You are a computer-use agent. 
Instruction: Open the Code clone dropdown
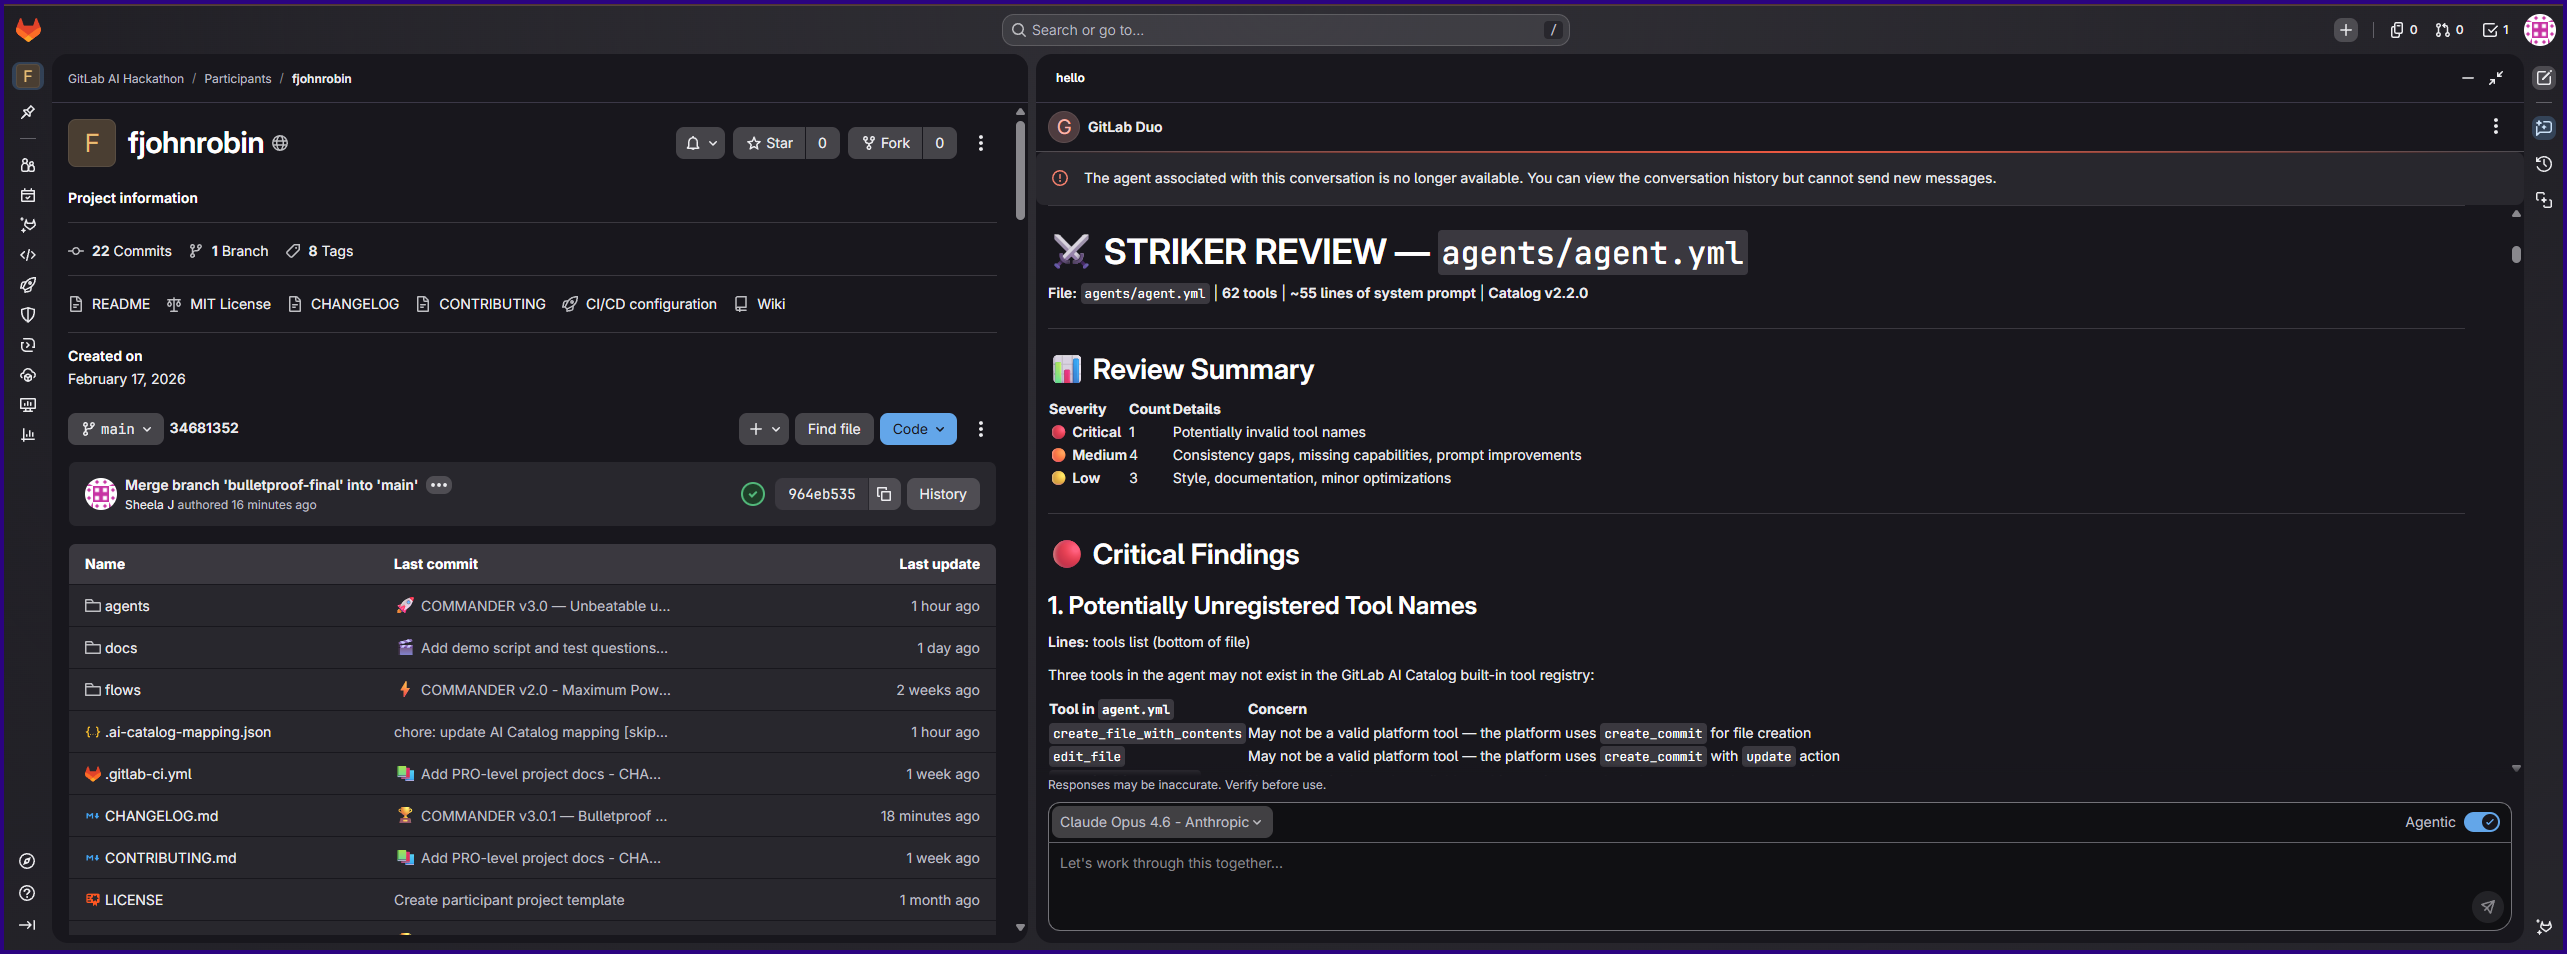click(918, 429)
